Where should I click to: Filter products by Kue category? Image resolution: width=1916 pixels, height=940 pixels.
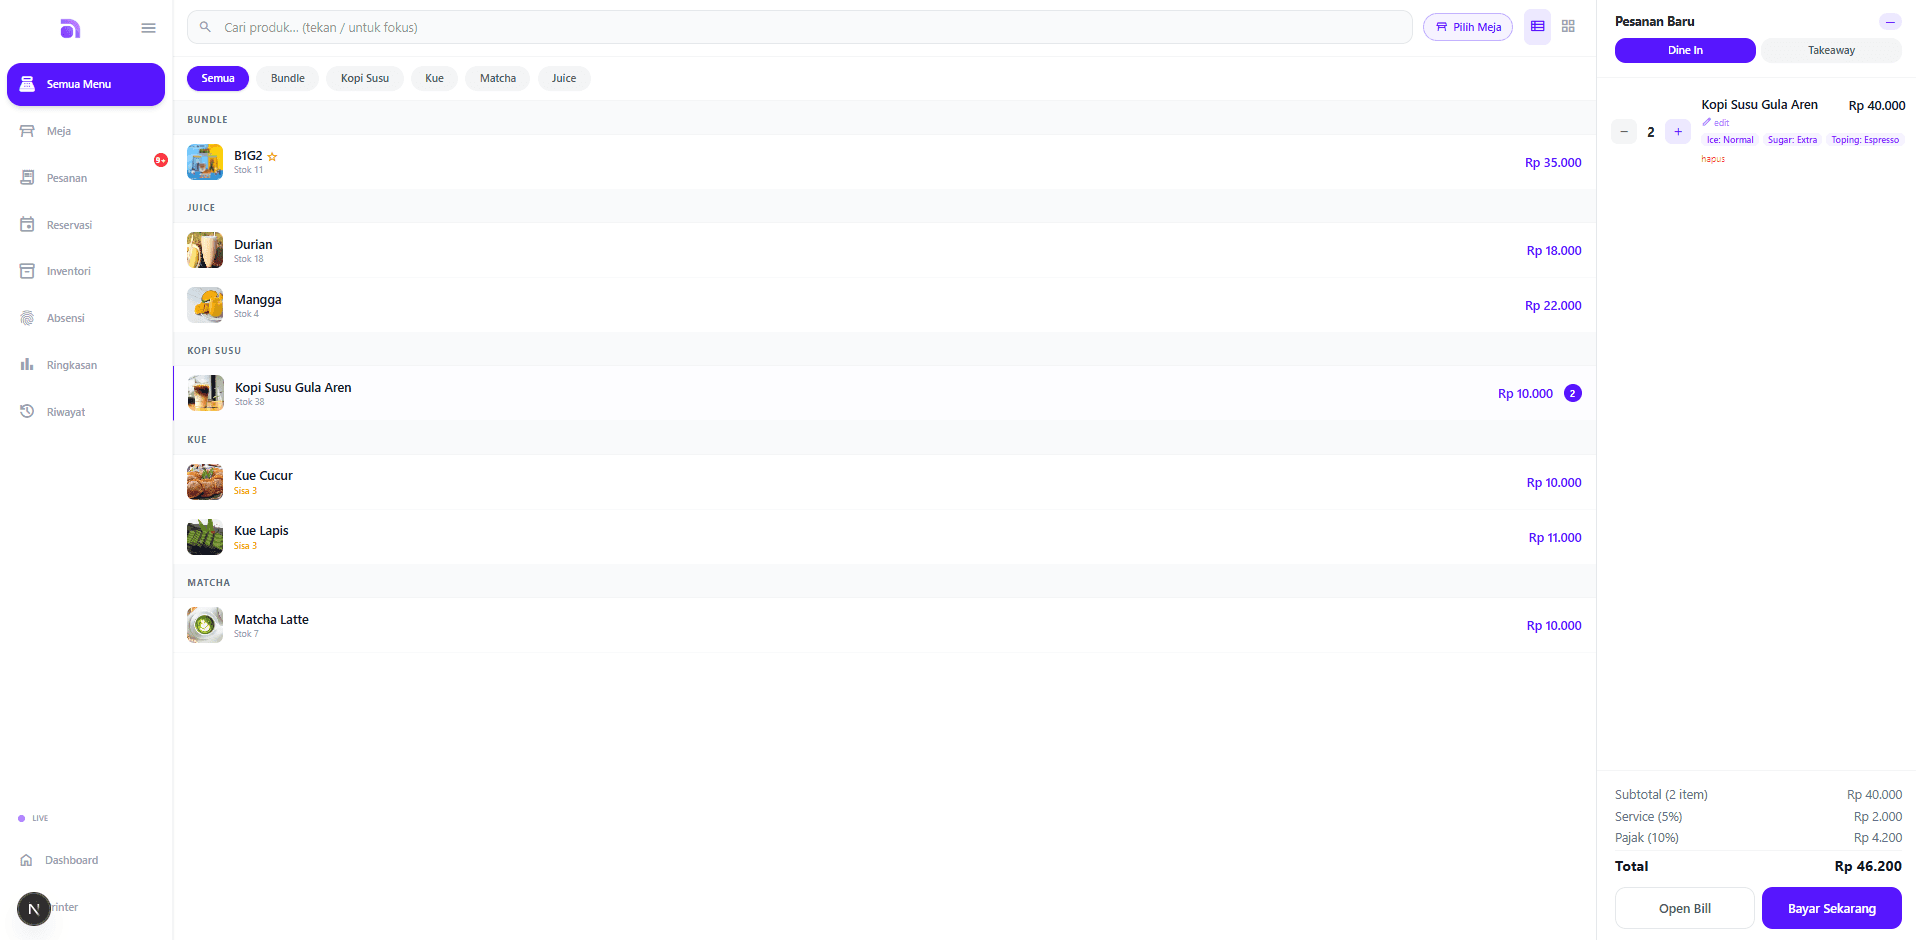[x=434, y=78]
